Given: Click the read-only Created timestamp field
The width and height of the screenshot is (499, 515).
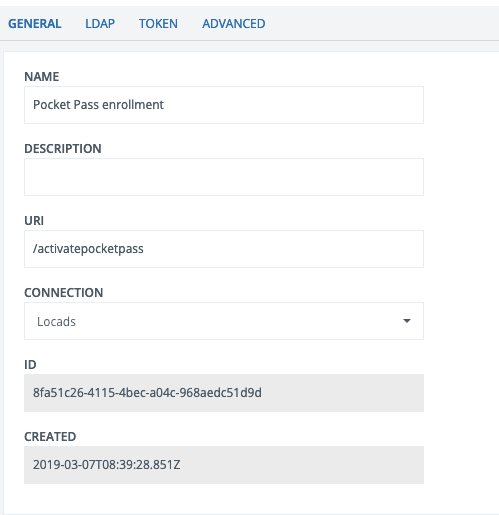Looking at the screenshot, I should click(224, 465).
